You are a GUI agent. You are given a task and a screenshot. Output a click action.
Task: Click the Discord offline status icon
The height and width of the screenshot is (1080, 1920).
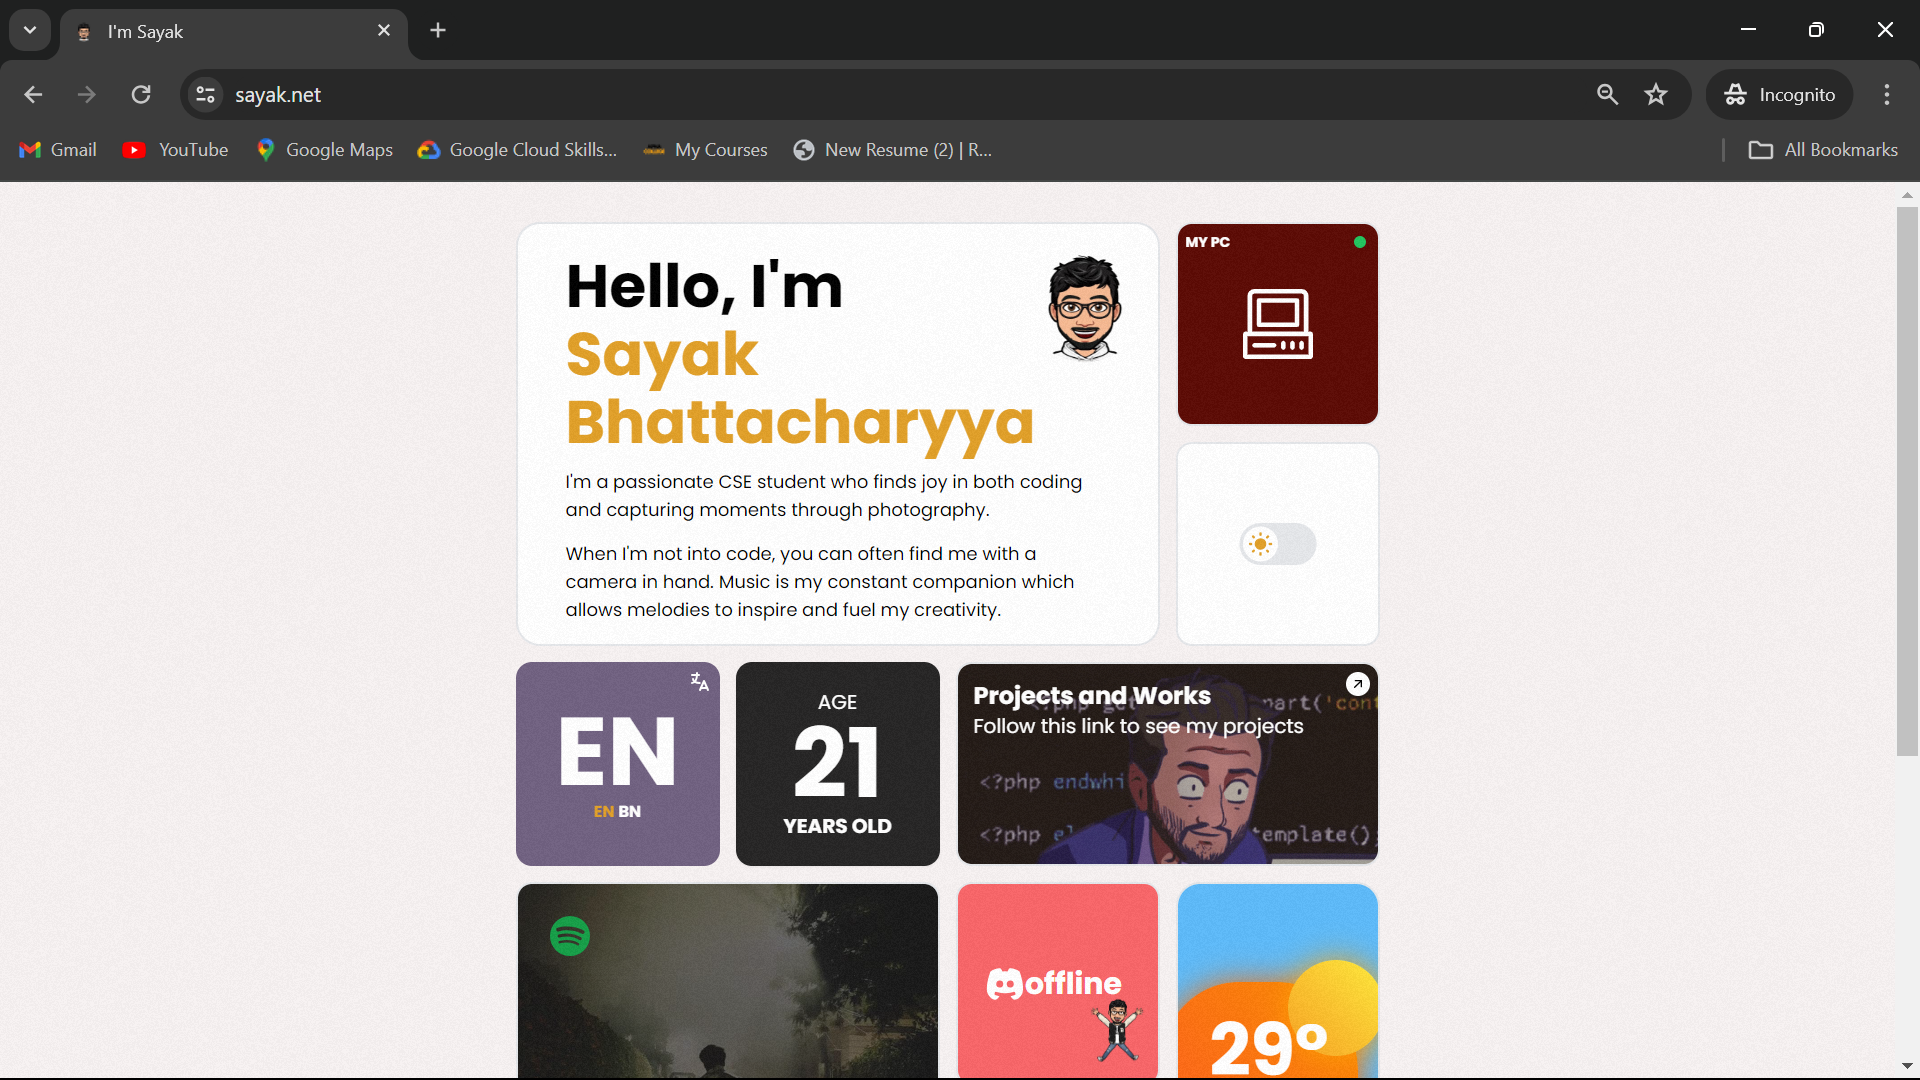[x=1005, y=984]
